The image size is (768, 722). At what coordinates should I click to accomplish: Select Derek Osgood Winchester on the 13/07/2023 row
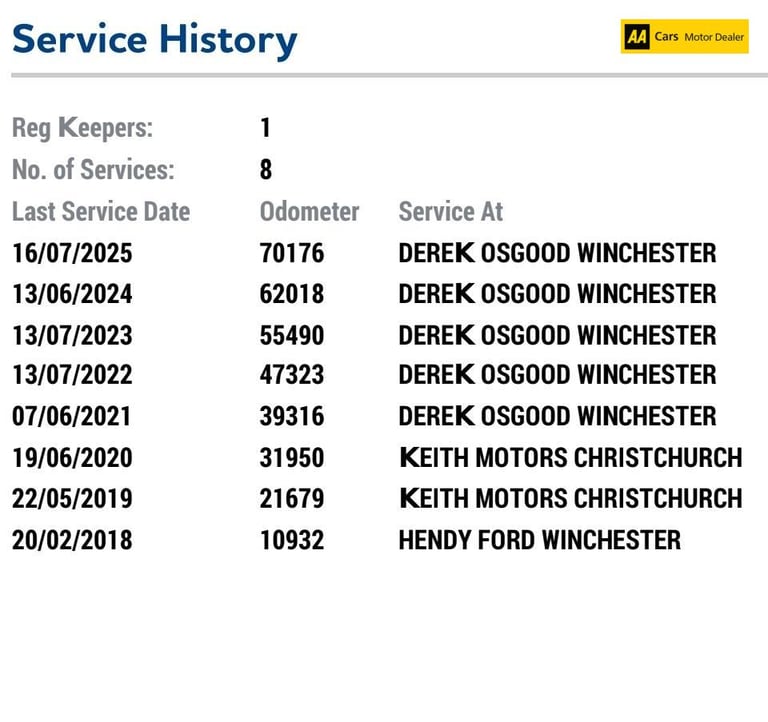[557, 336]
